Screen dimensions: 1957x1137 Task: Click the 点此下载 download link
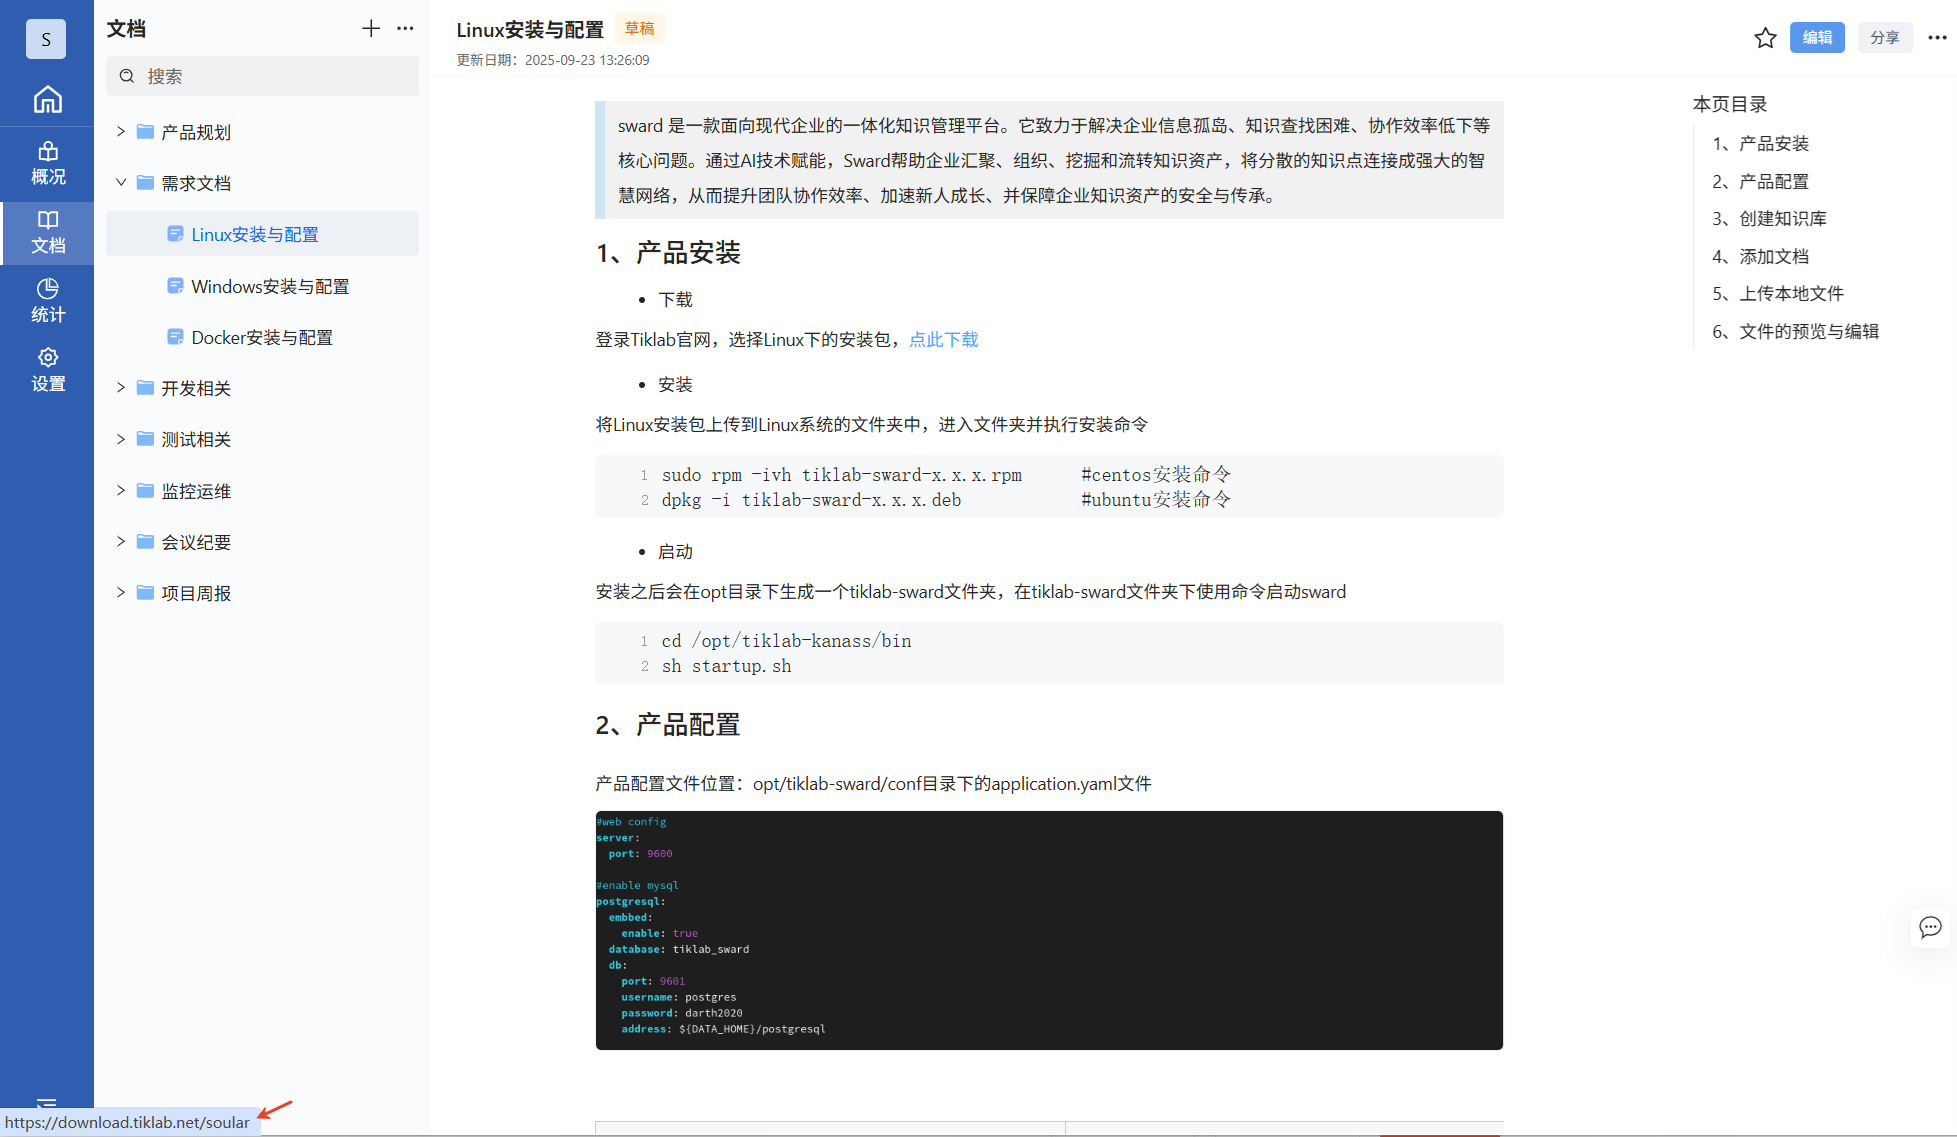click(x=943, y=340)
